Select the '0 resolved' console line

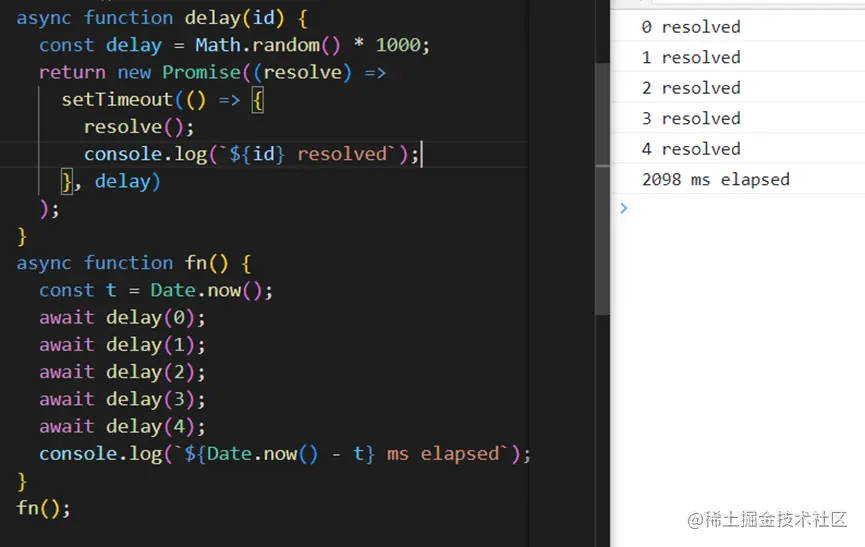coord(691,27)
